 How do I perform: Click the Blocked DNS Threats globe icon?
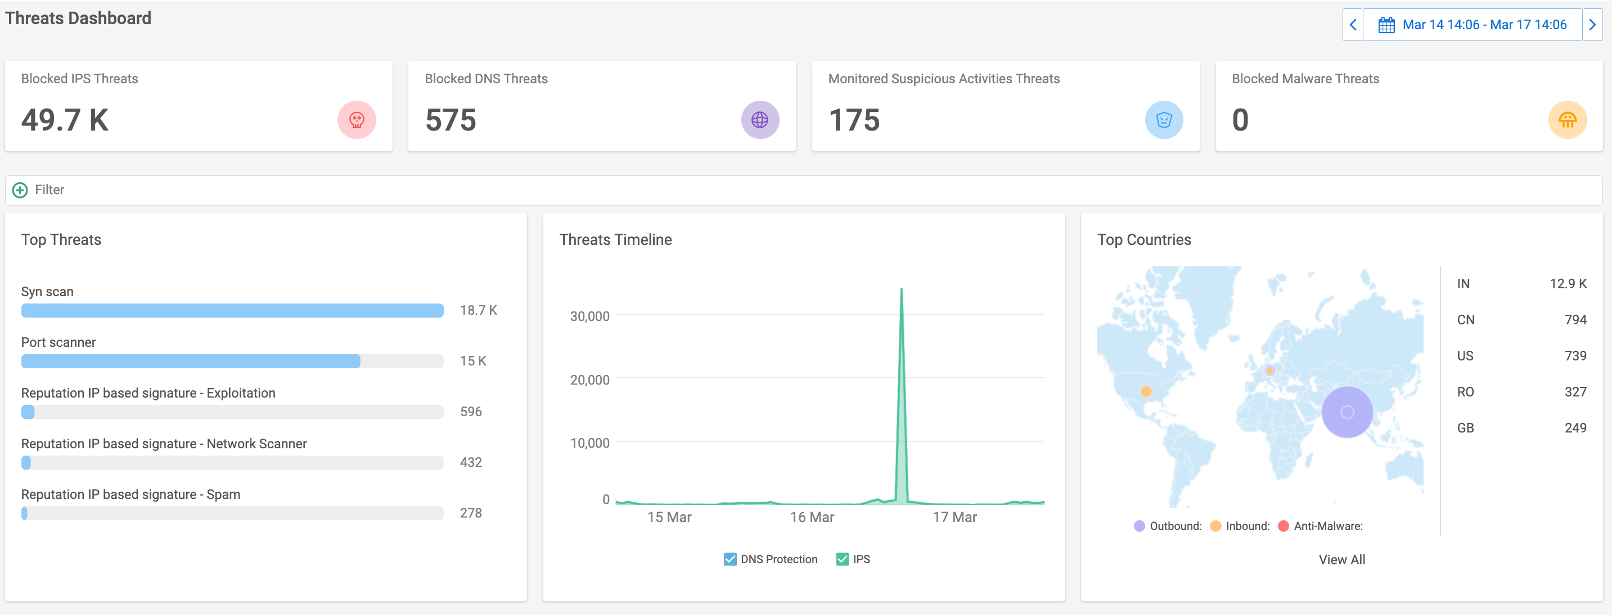click(x=760, y=120)
